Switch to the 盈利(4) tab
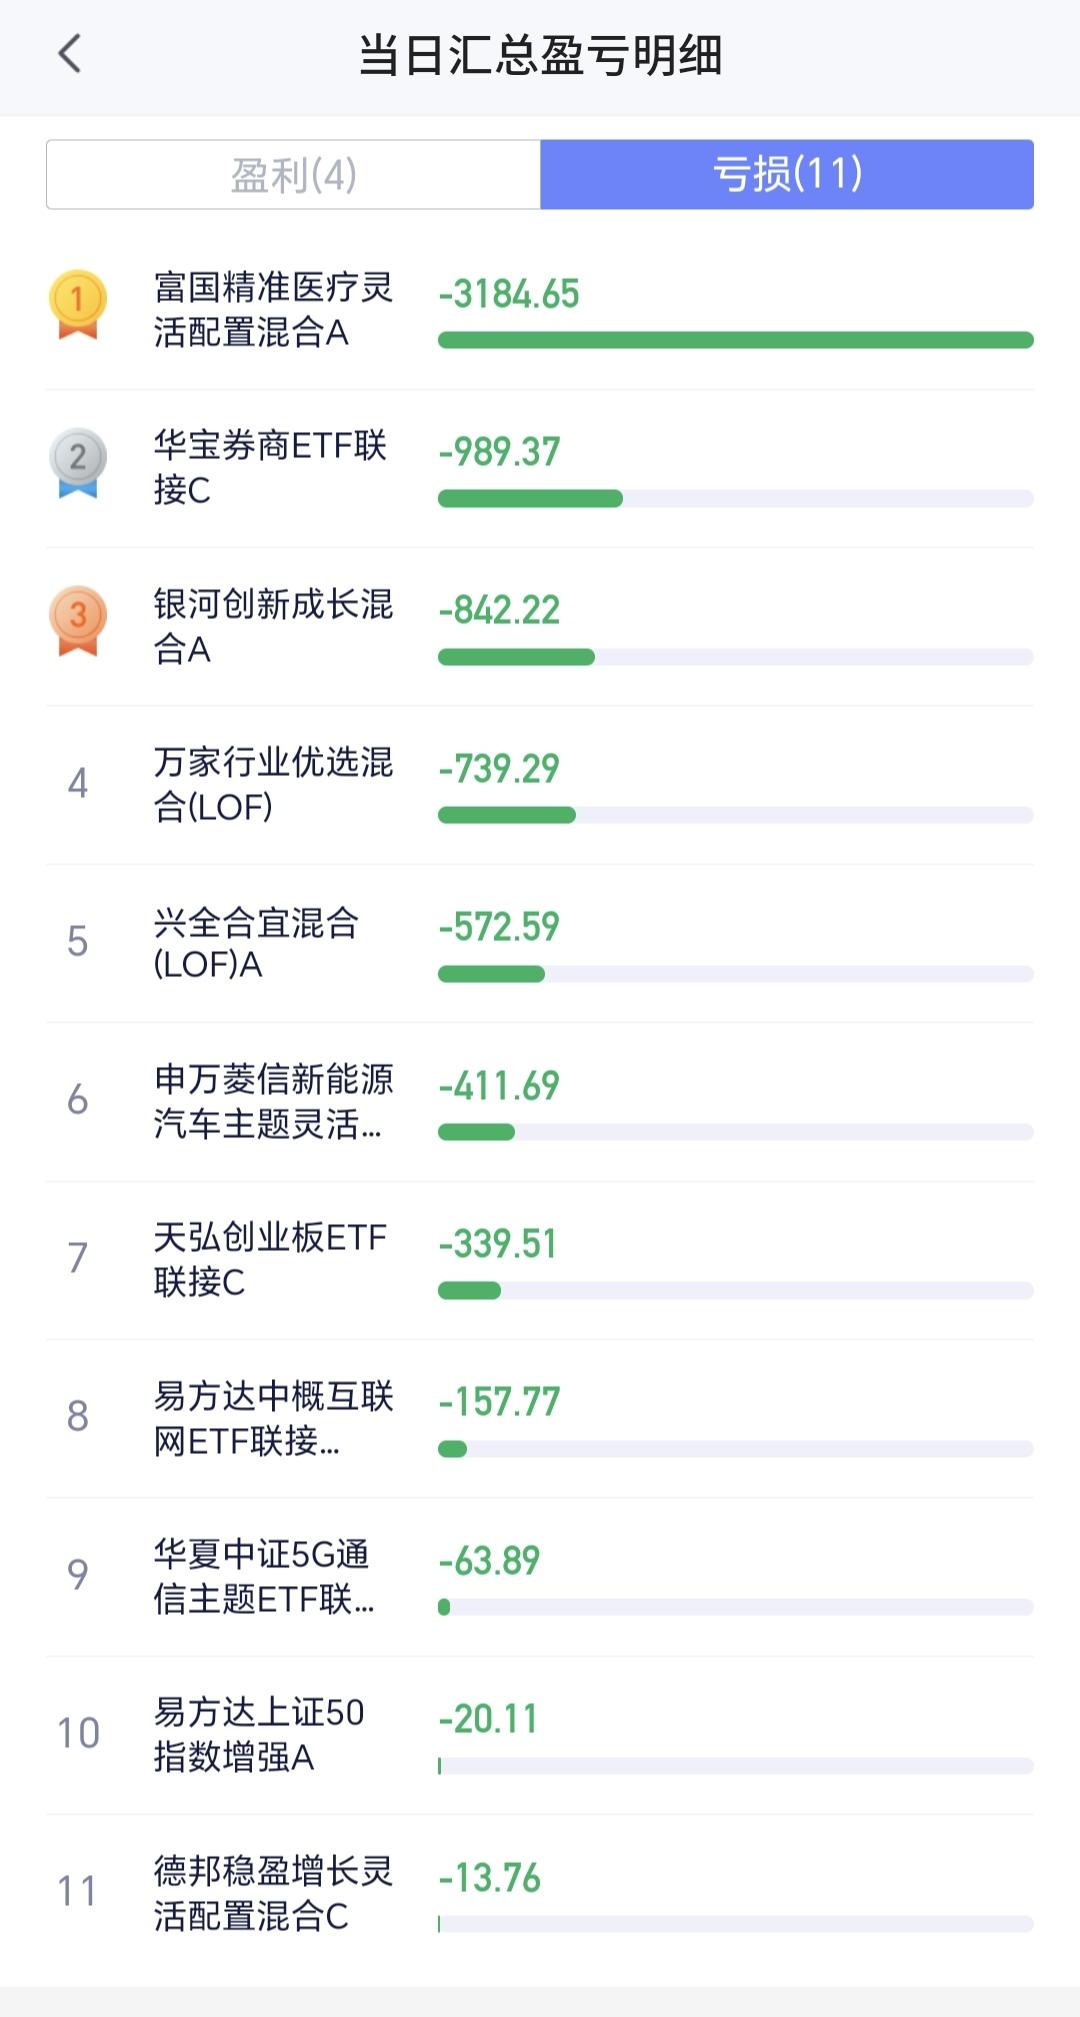The image size is (1080, 2017). (294, 175)
